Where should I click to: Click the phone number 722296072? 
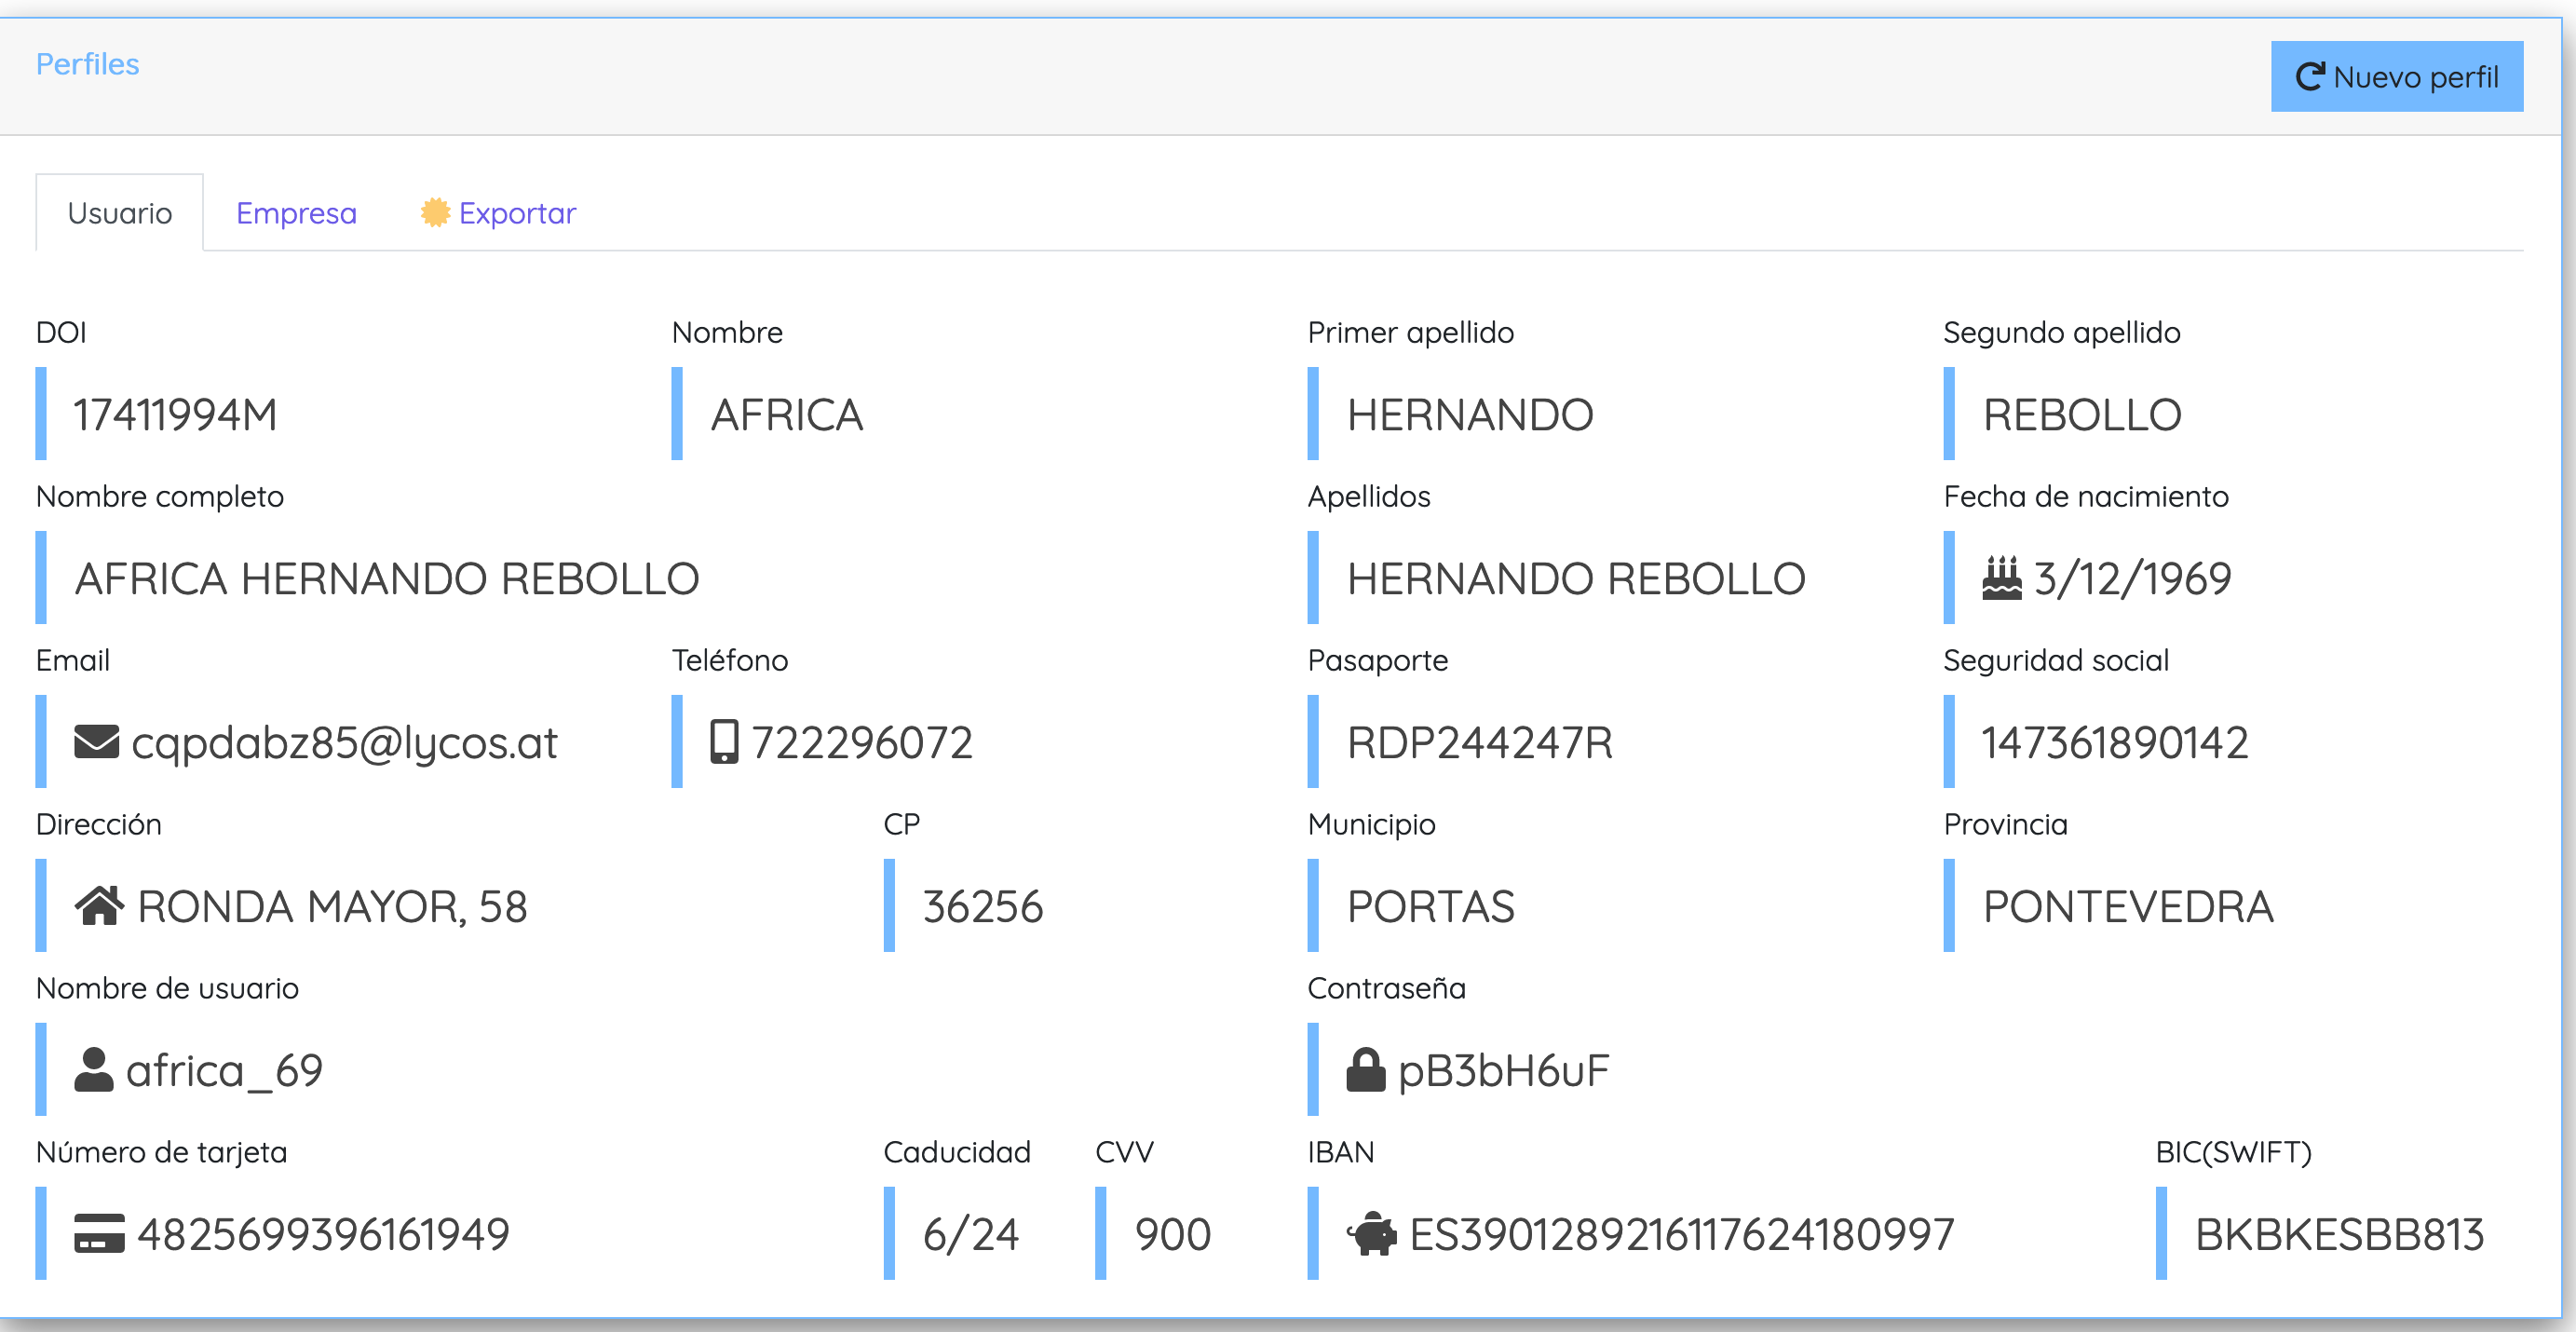(862, 742)
